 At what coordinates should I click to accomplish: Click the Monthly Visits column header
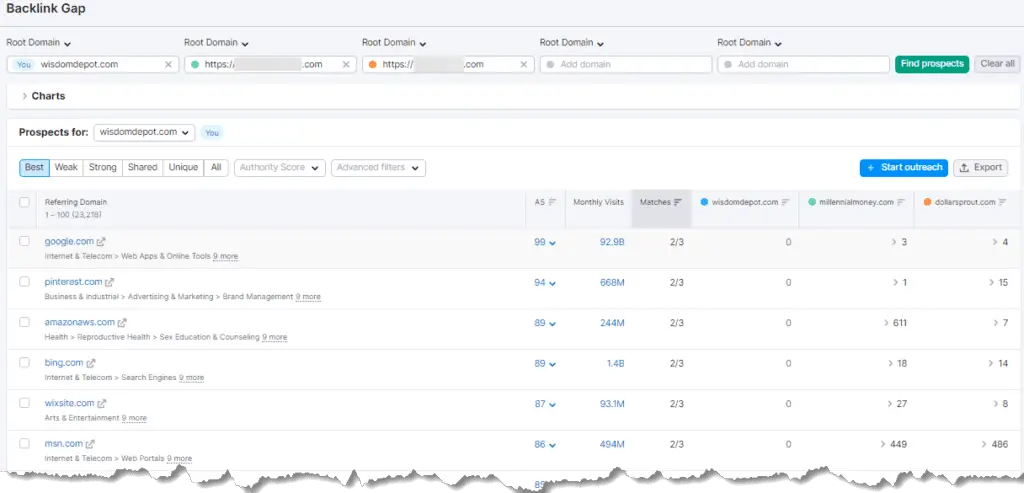[598, 202]
